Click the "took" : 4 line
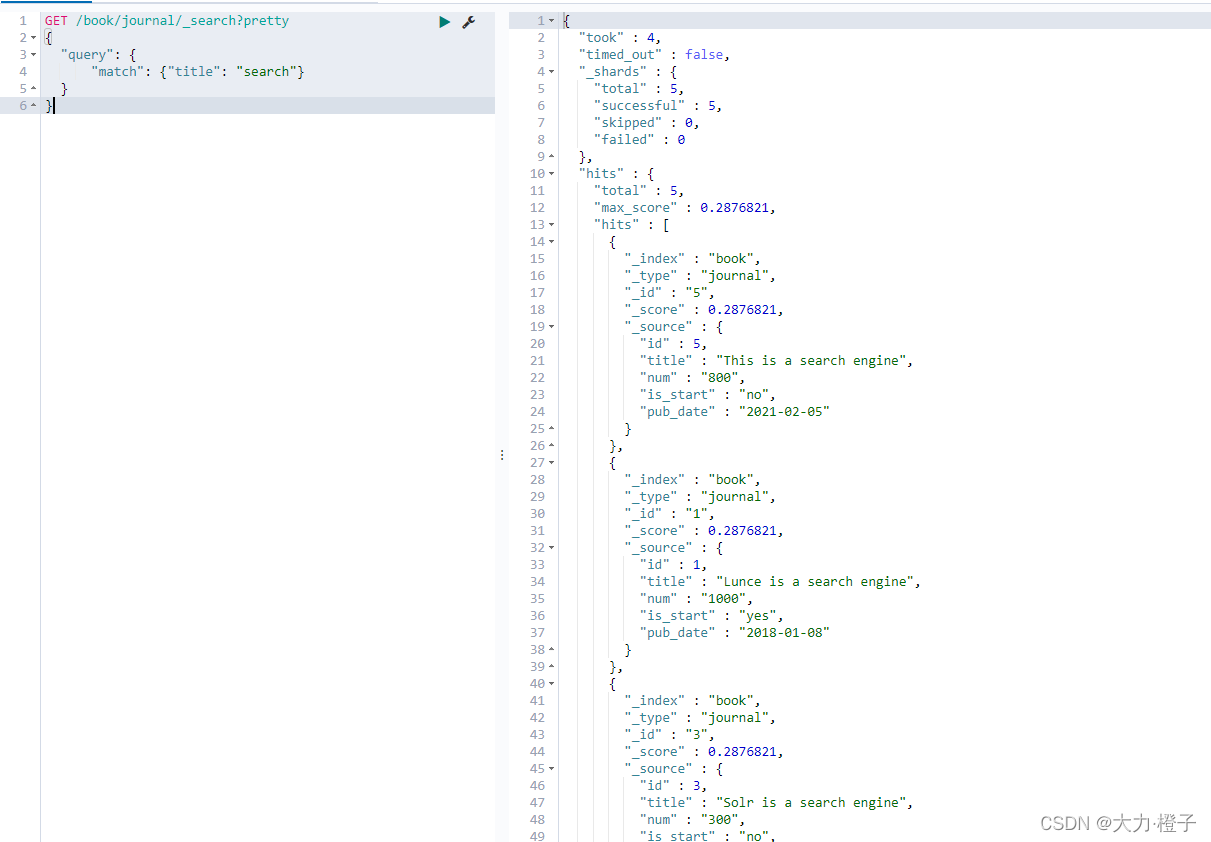The height and width of the screenshot is (842, 1211). click(x=620, y=37)
